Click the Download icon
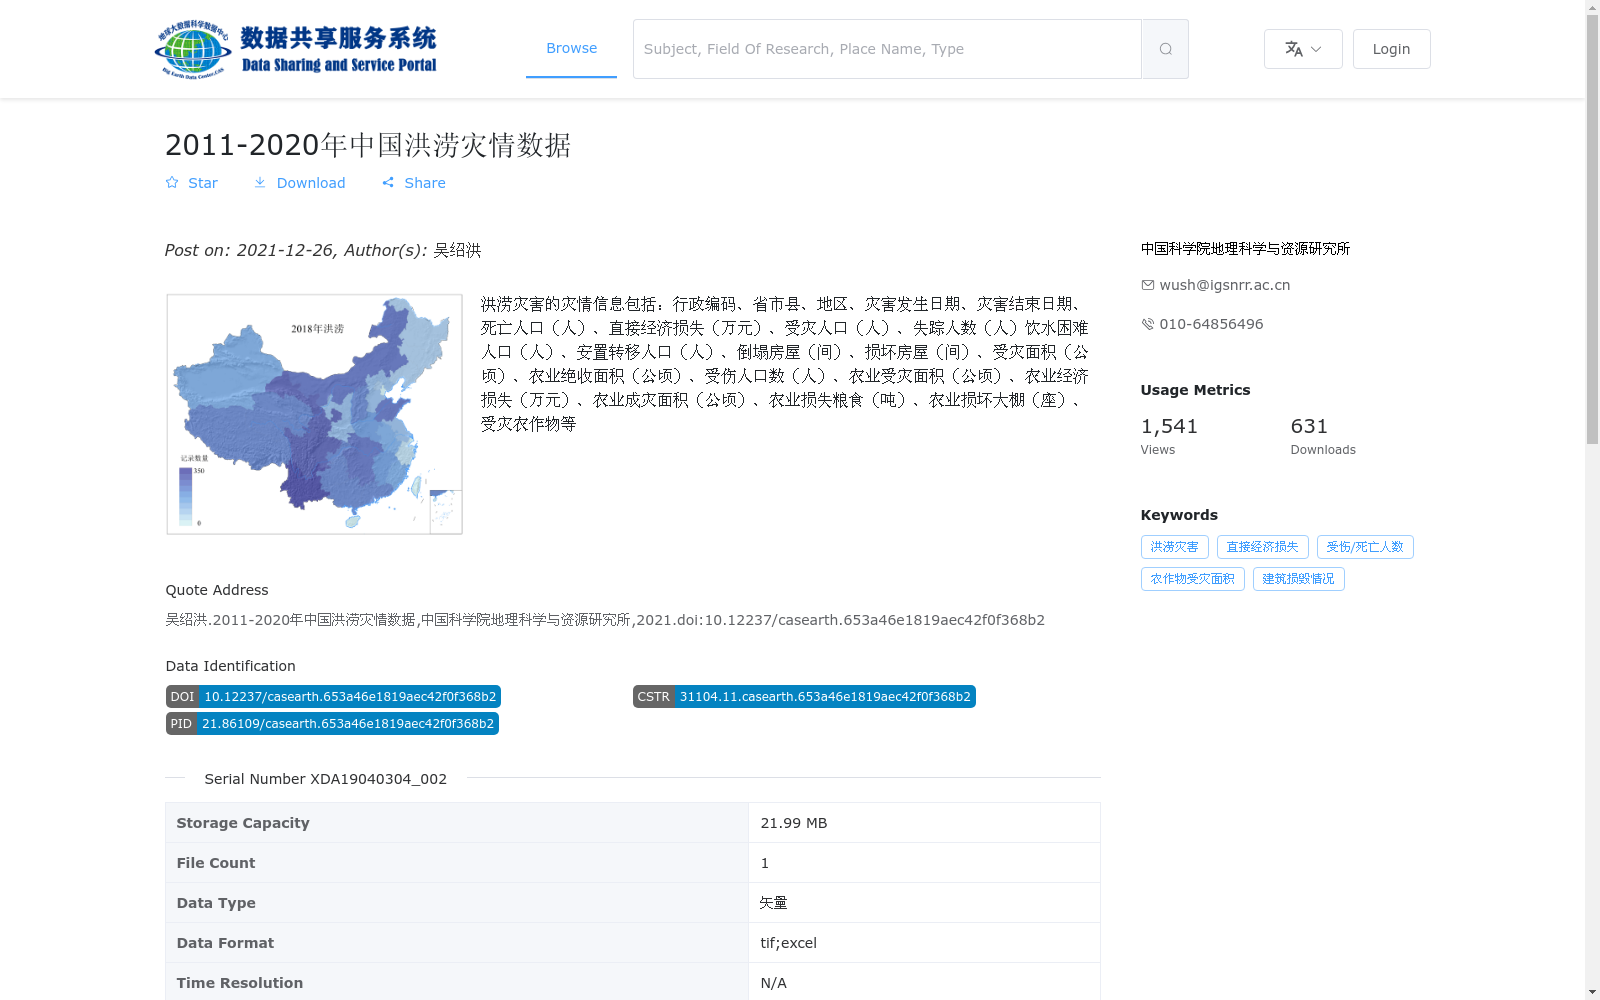The height and width of the screenshot is (1000, 1600). 261,182
